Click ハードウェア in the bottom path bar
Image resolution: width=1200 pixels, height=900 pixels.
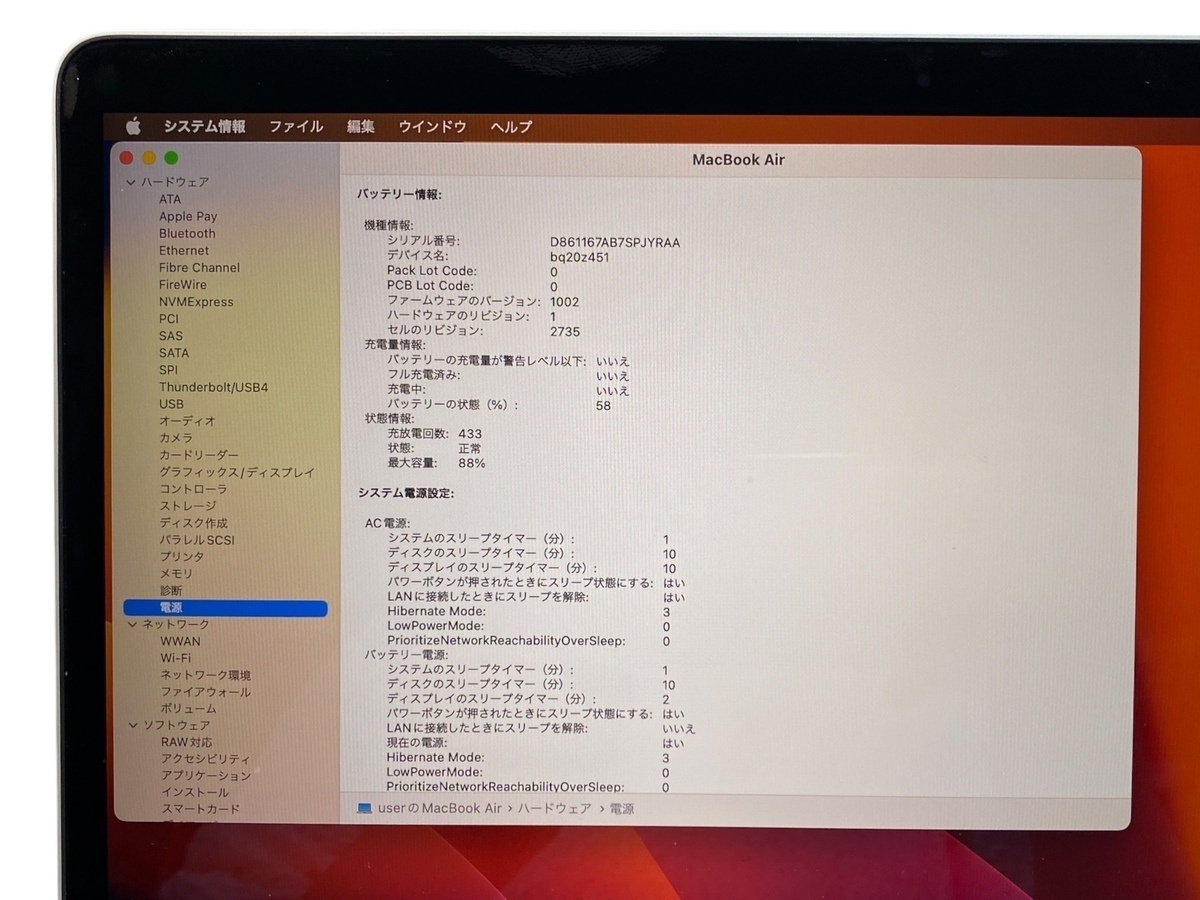(x=555, y=808)
